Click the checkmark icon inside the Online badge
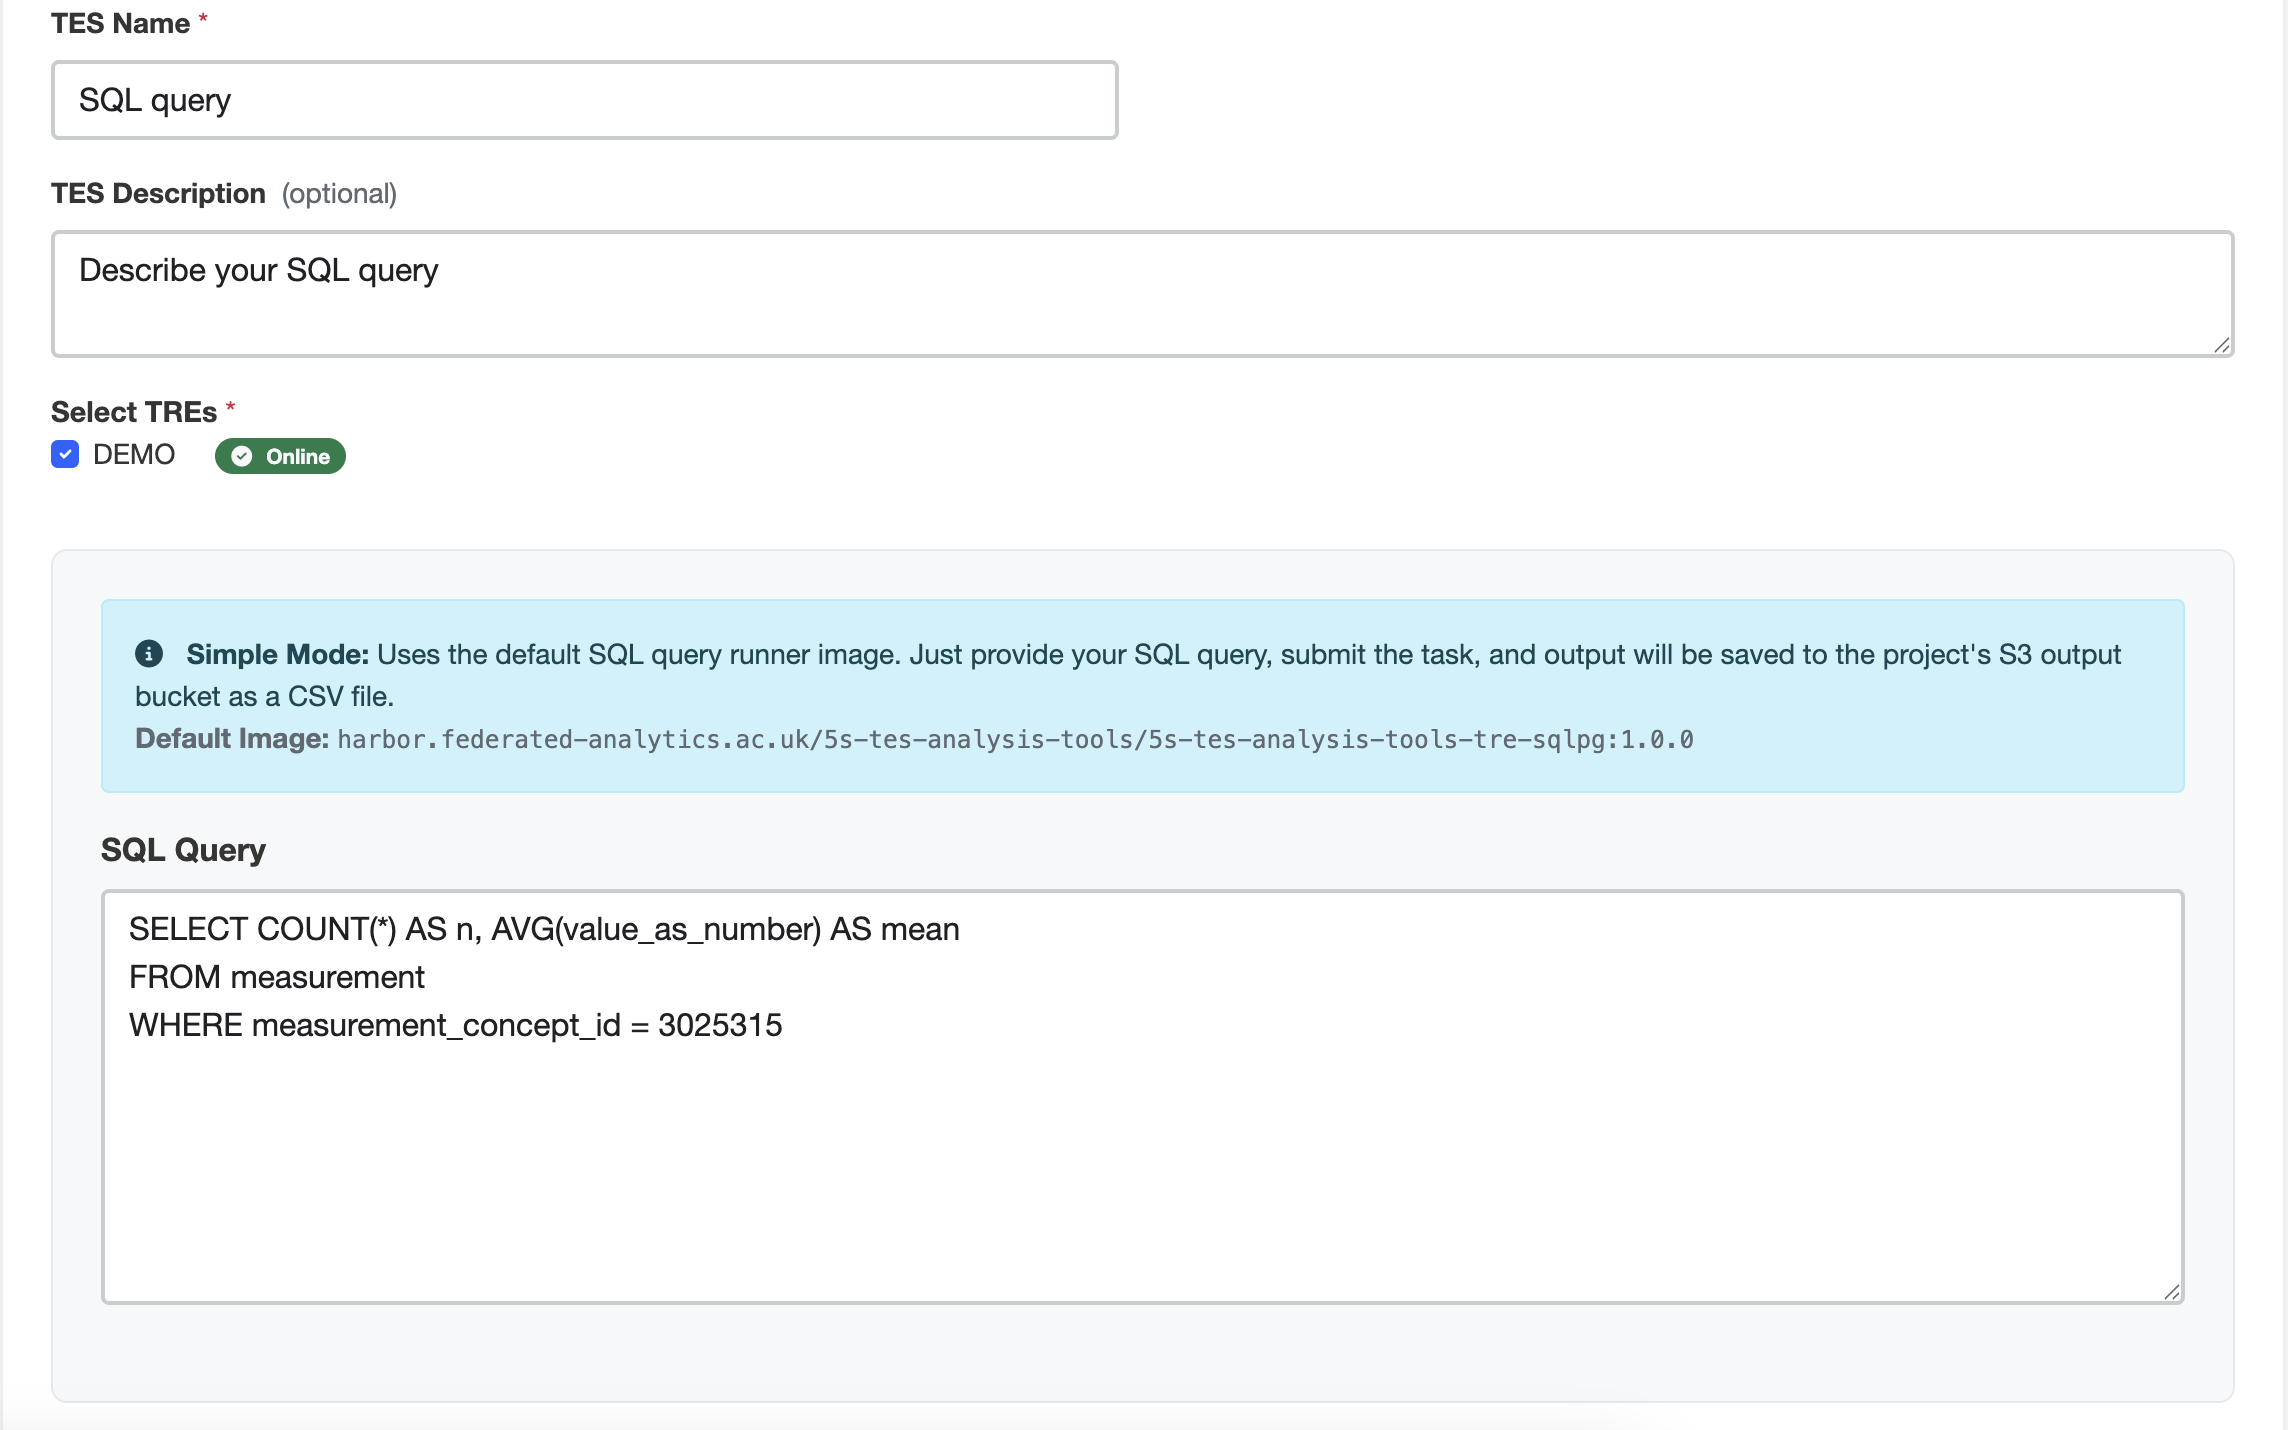The height and width of the screenshot is (1430, 2288). pos(242,456)
